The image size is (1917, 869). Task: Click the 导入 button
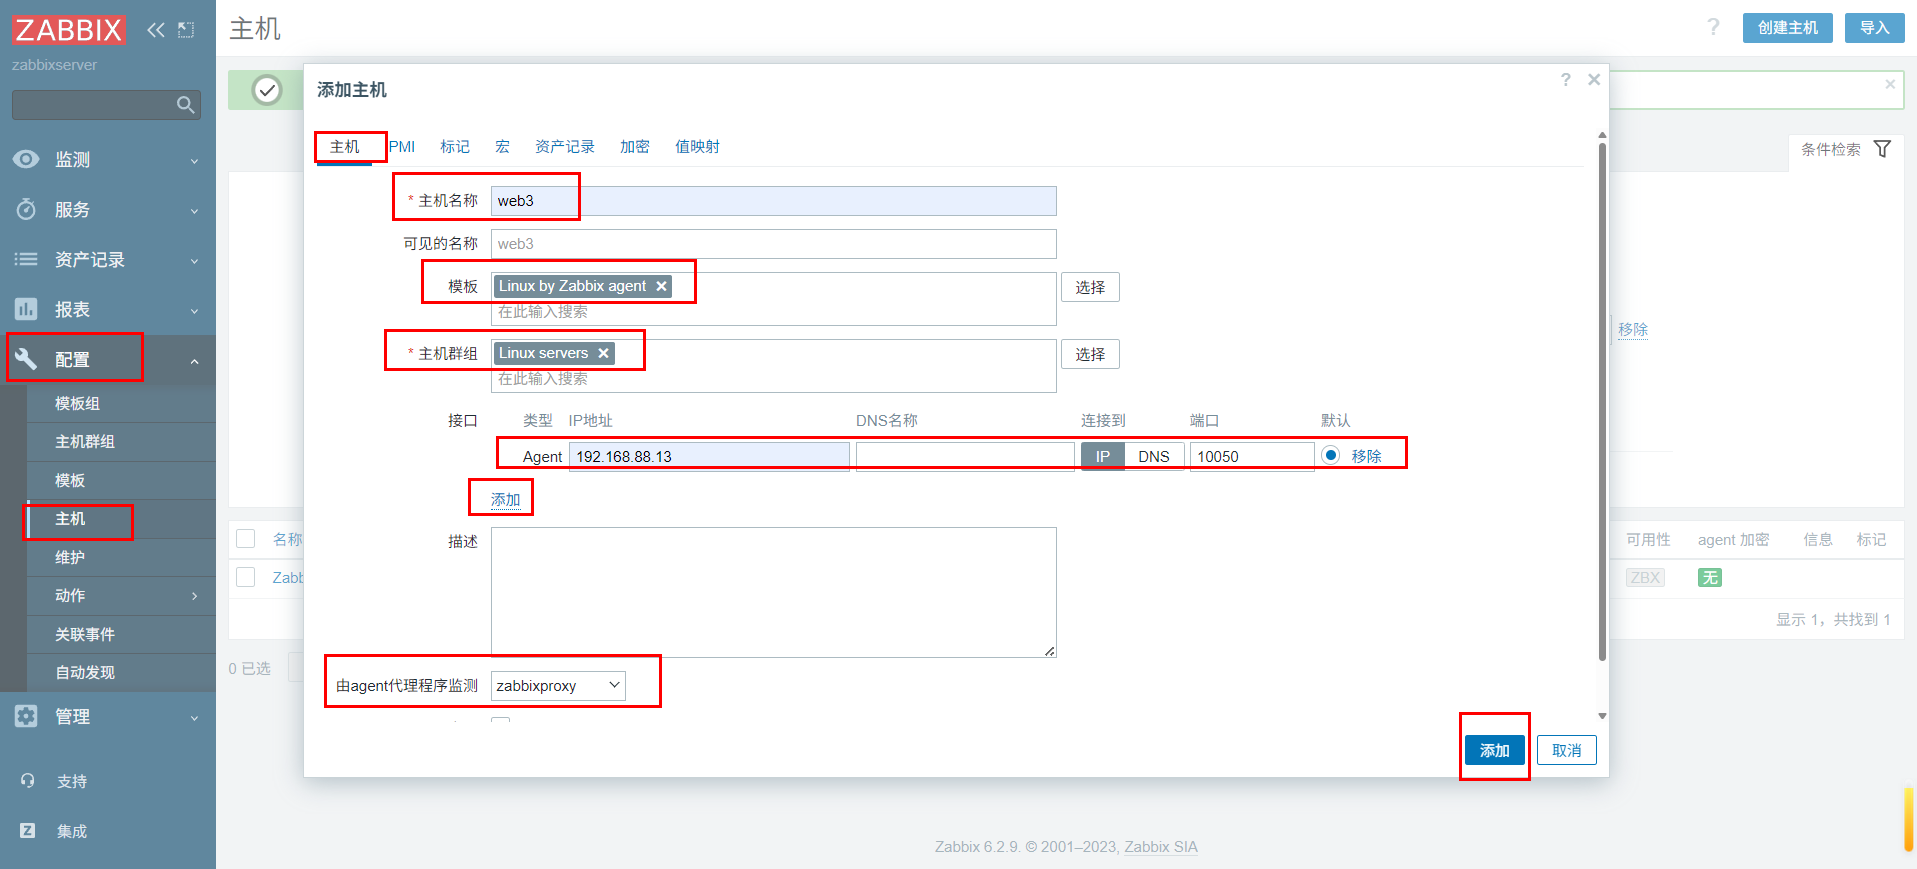pos(1875,28)
